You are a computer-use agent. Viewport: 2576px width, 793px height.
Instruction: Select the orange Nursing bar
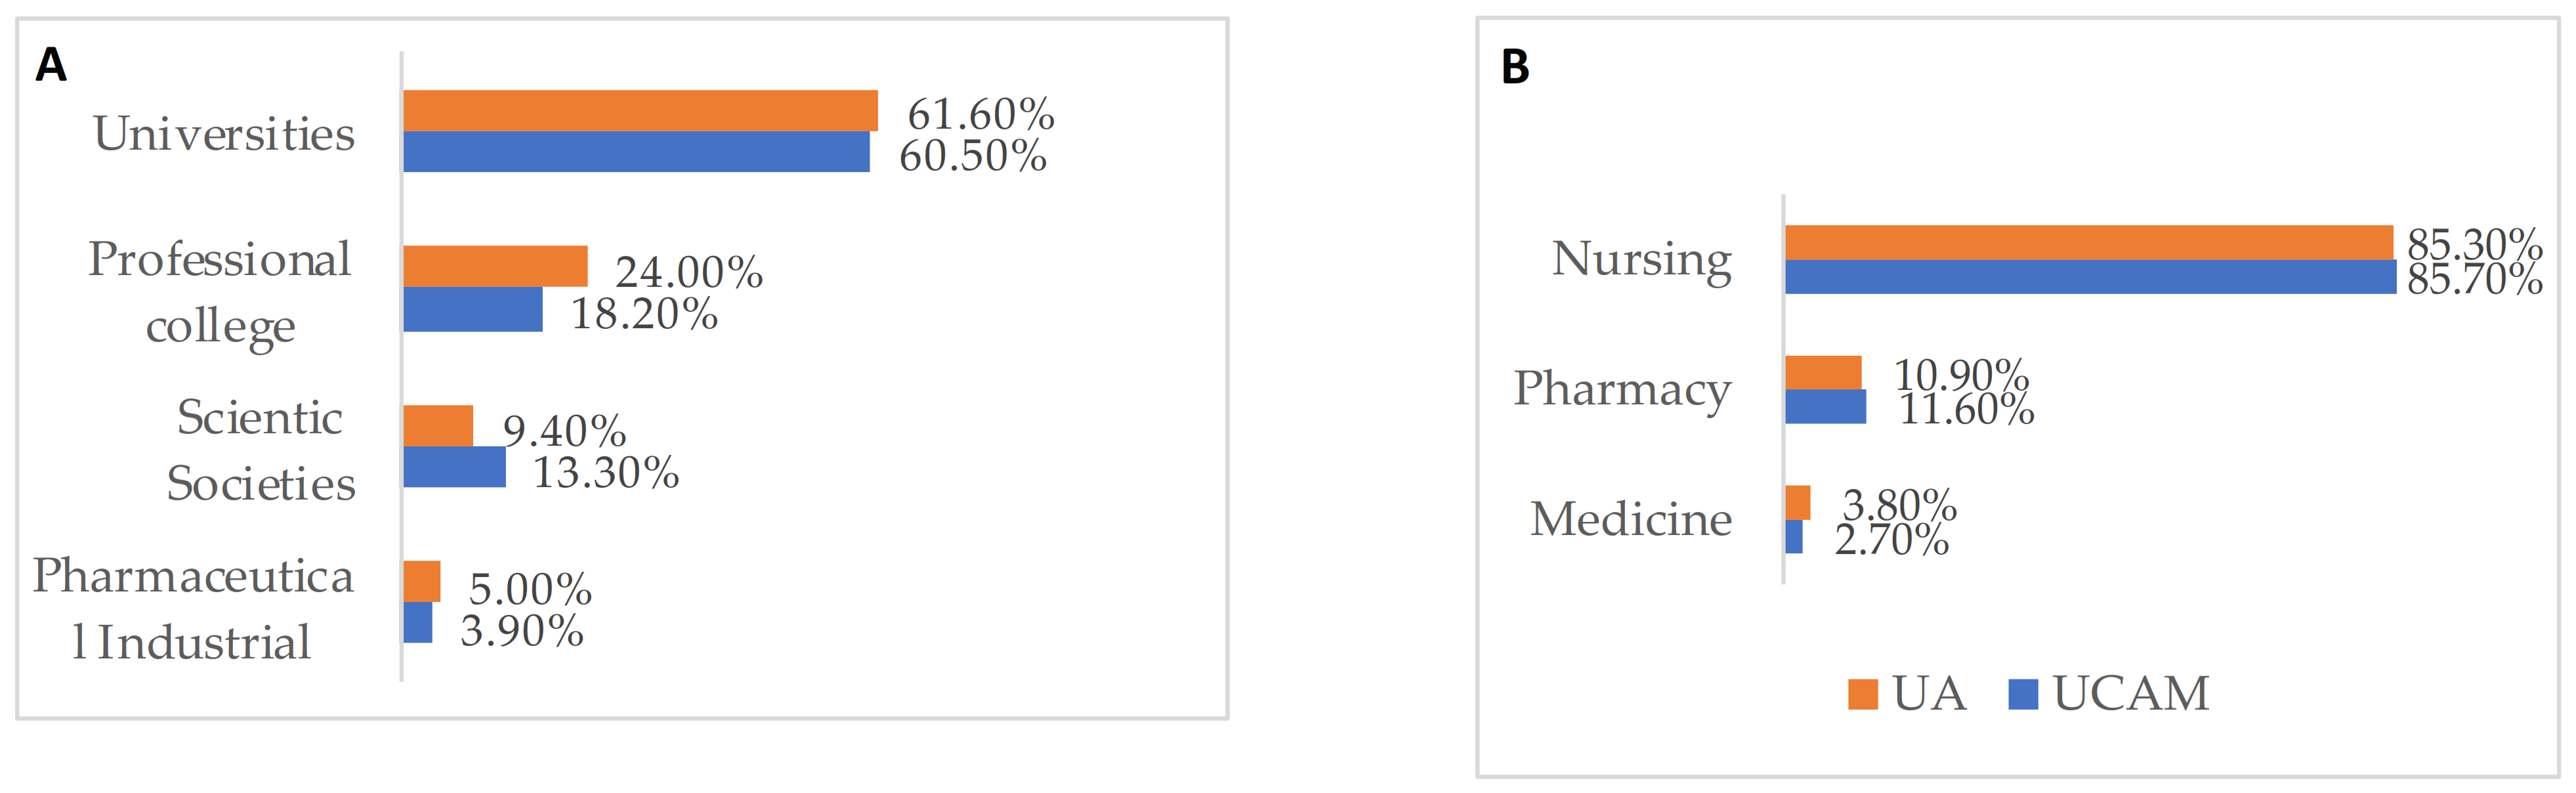[x=2088, y=242]
